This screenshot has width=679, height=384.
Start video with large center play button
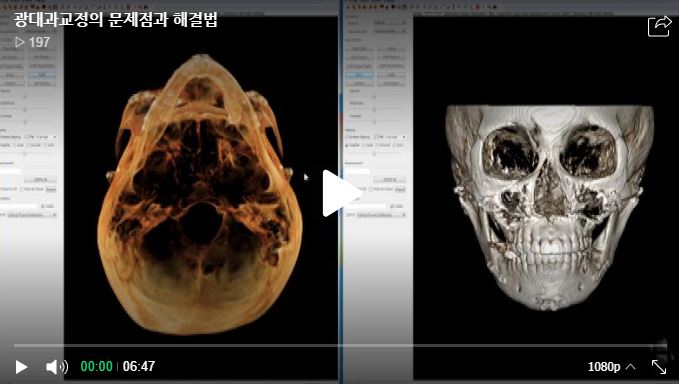click(x=342, y=193)
